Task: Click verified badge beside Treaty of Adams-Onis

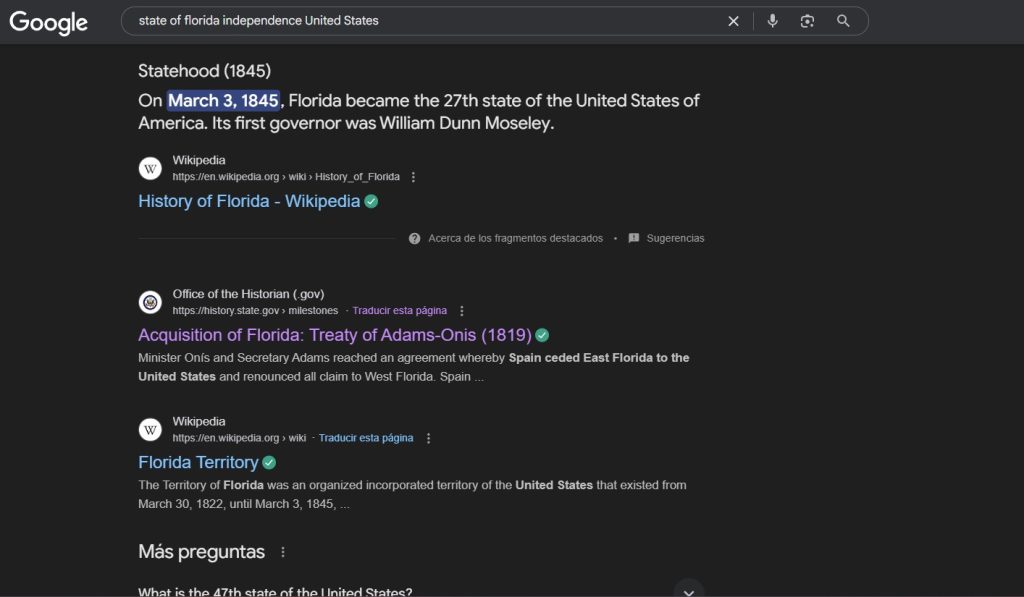Action: tap(542, 335)
